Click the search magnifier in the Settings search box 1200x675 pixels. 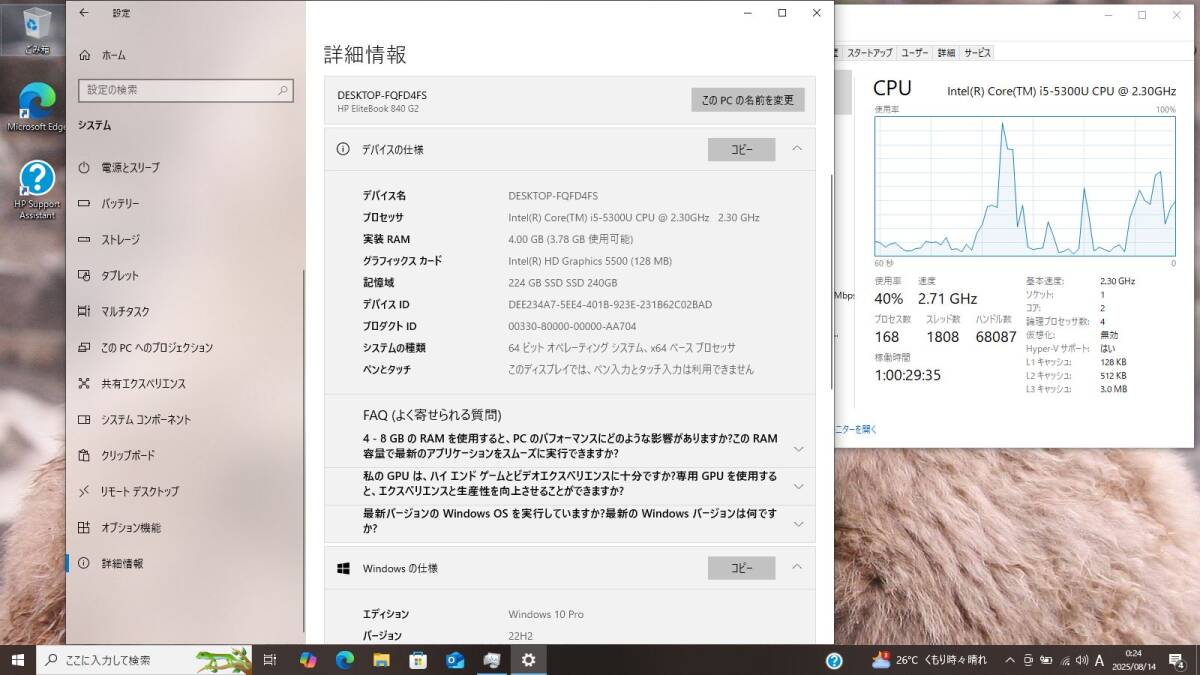(284, 90)
